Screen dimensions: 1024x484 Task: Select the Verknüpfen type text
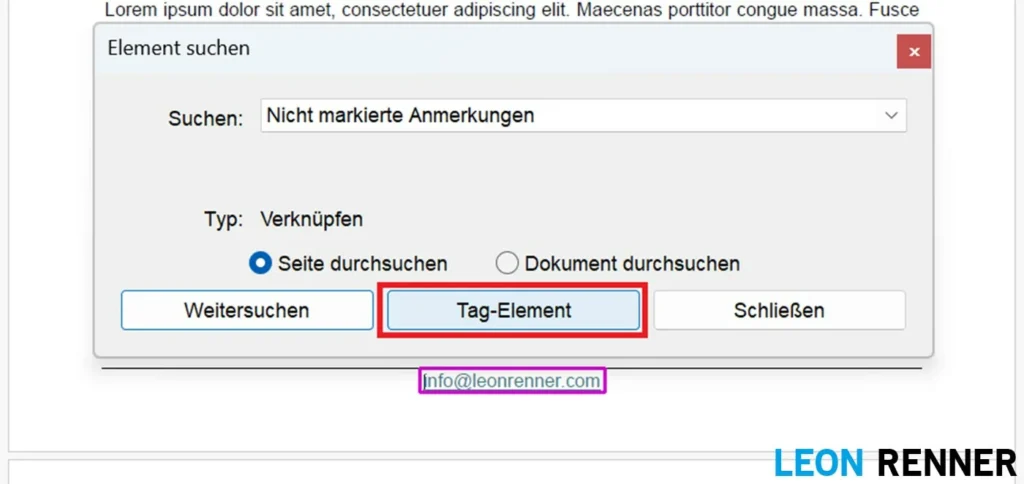pyautogui.click(x=311, y=219)
